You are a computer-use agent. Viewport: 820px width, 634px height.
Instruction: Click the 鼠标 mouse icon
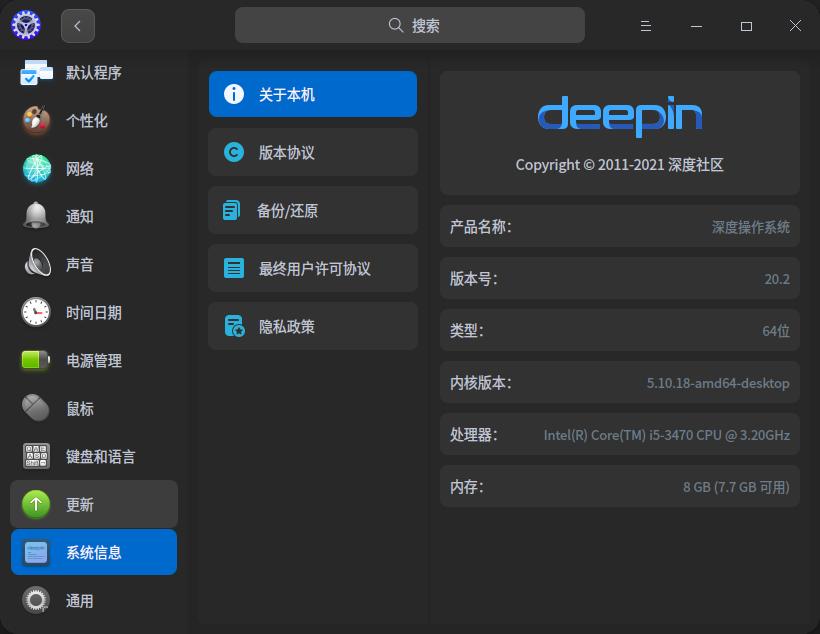(x=36, y=407)
